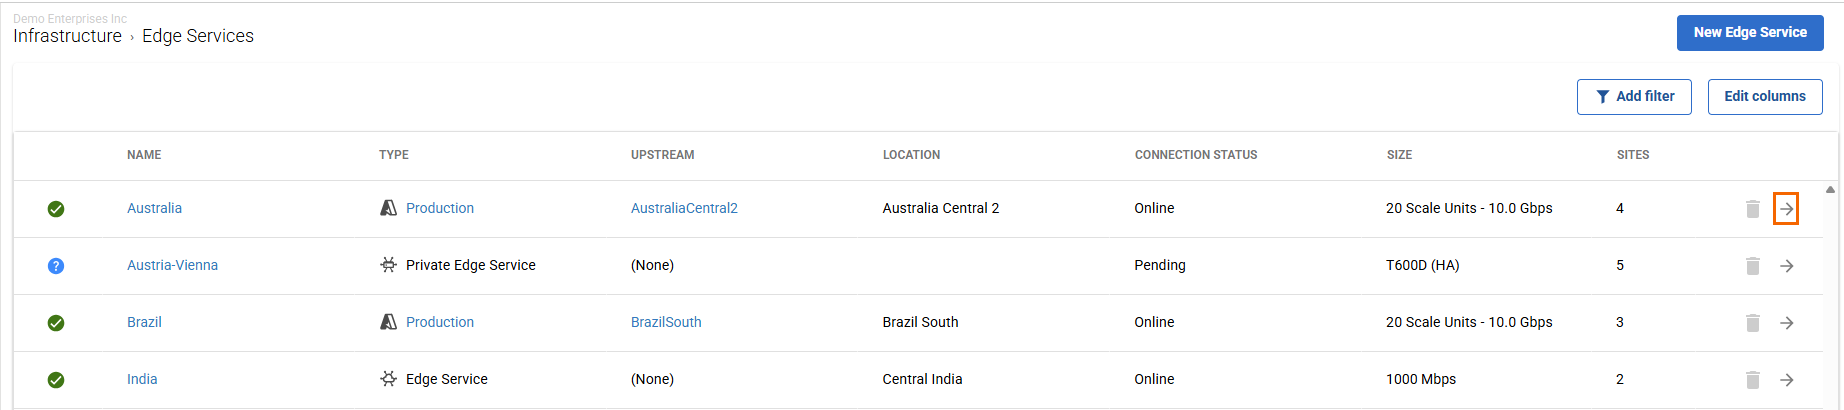This screenshot has width=1844, height=410.
Task: Click the table scrollbar up arrow
Action: tap(1830, 189)
